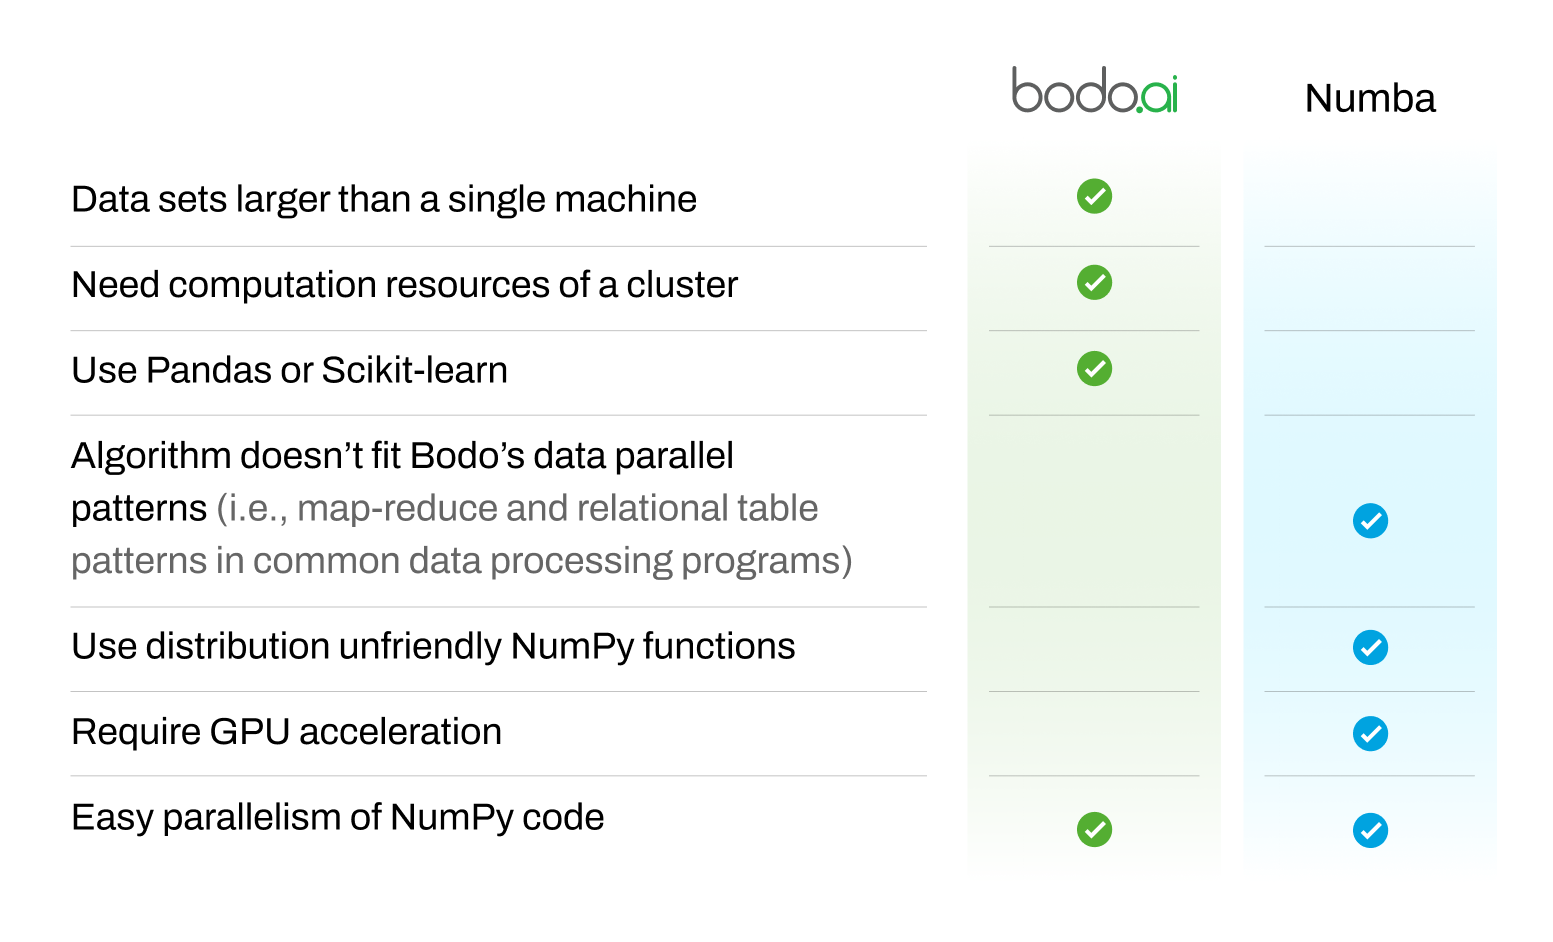
Task: Select 'Easy parallelism of NumPy code' label
Action: pyautogui.click(x=337, y=817)
